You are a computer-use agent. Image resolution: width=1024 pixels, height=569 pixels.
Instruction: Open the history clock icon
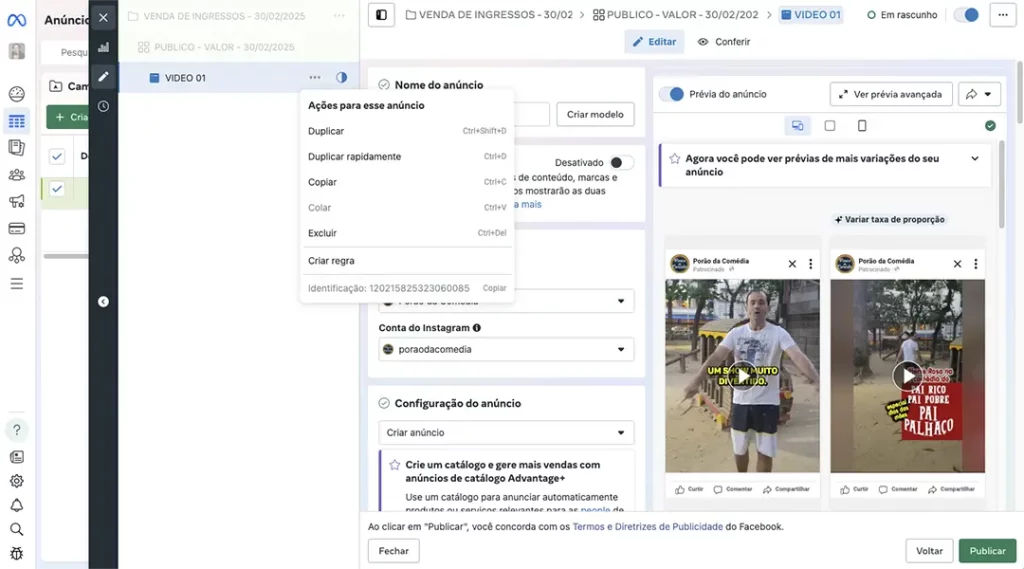click(103, 106)
